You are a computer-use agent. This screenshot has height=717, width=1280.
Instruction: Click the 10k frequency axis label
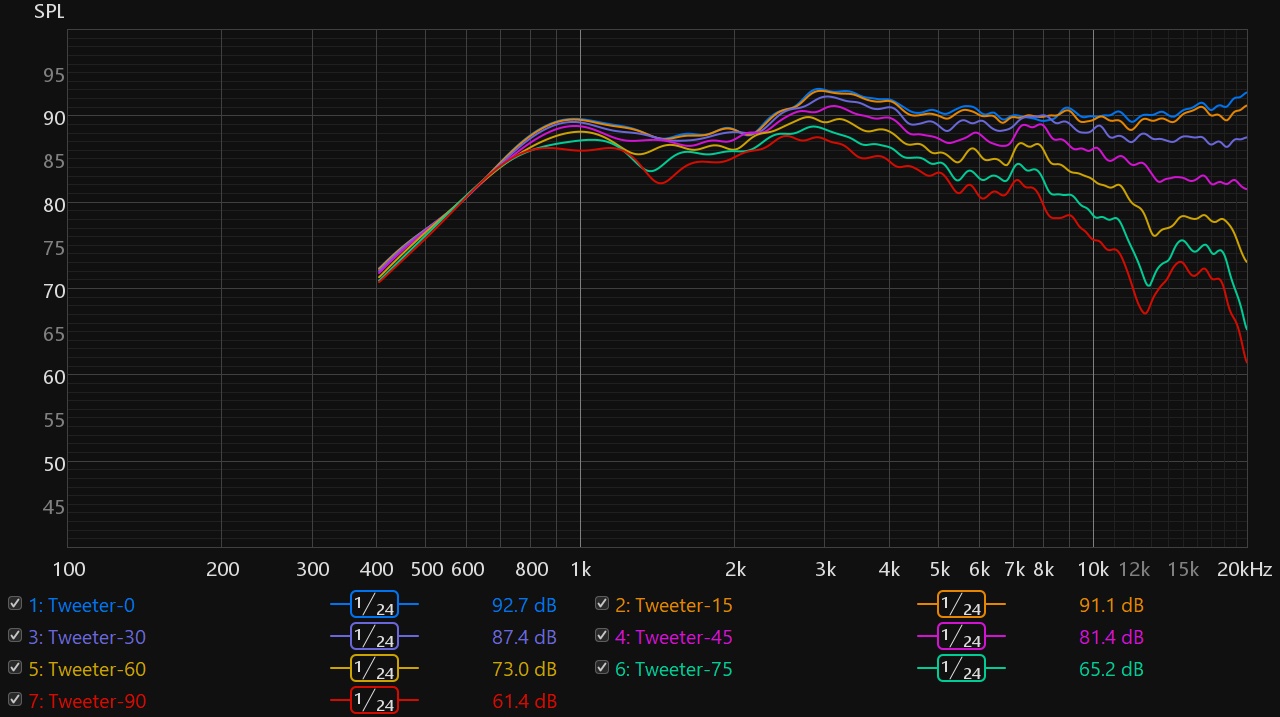pos(1092,570)
